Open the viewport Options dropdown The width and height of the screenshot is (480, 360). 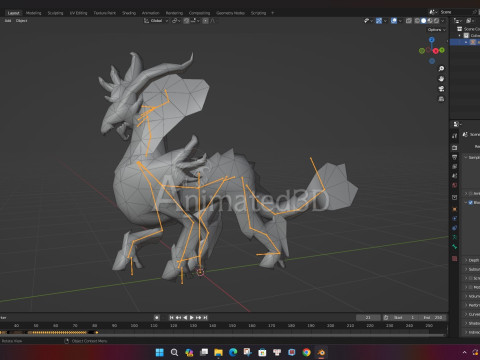click(436, 30)
